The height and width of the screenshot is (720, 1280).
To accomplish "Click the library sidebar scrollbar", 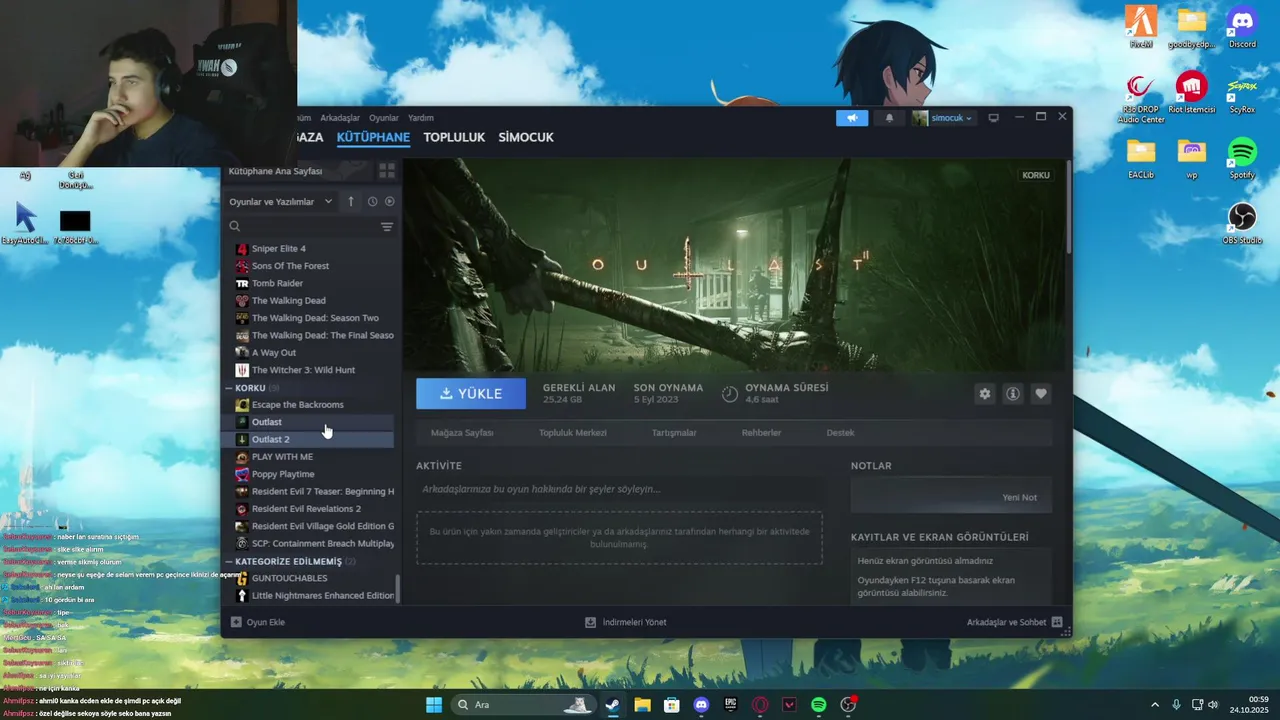I will pyautogui.click(x=398, y=588).
